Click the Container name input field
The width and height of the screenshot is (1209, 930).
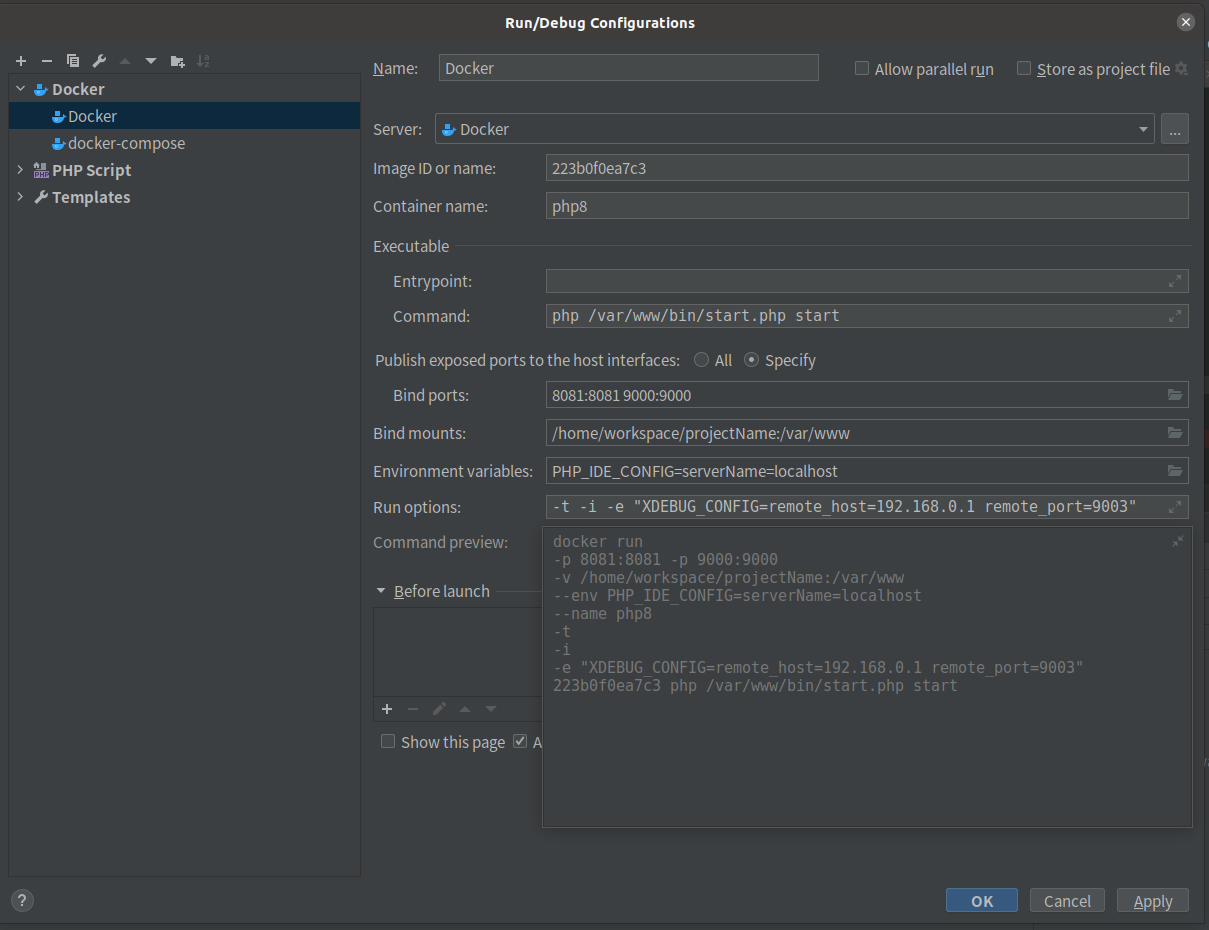(x=867, y=206)
